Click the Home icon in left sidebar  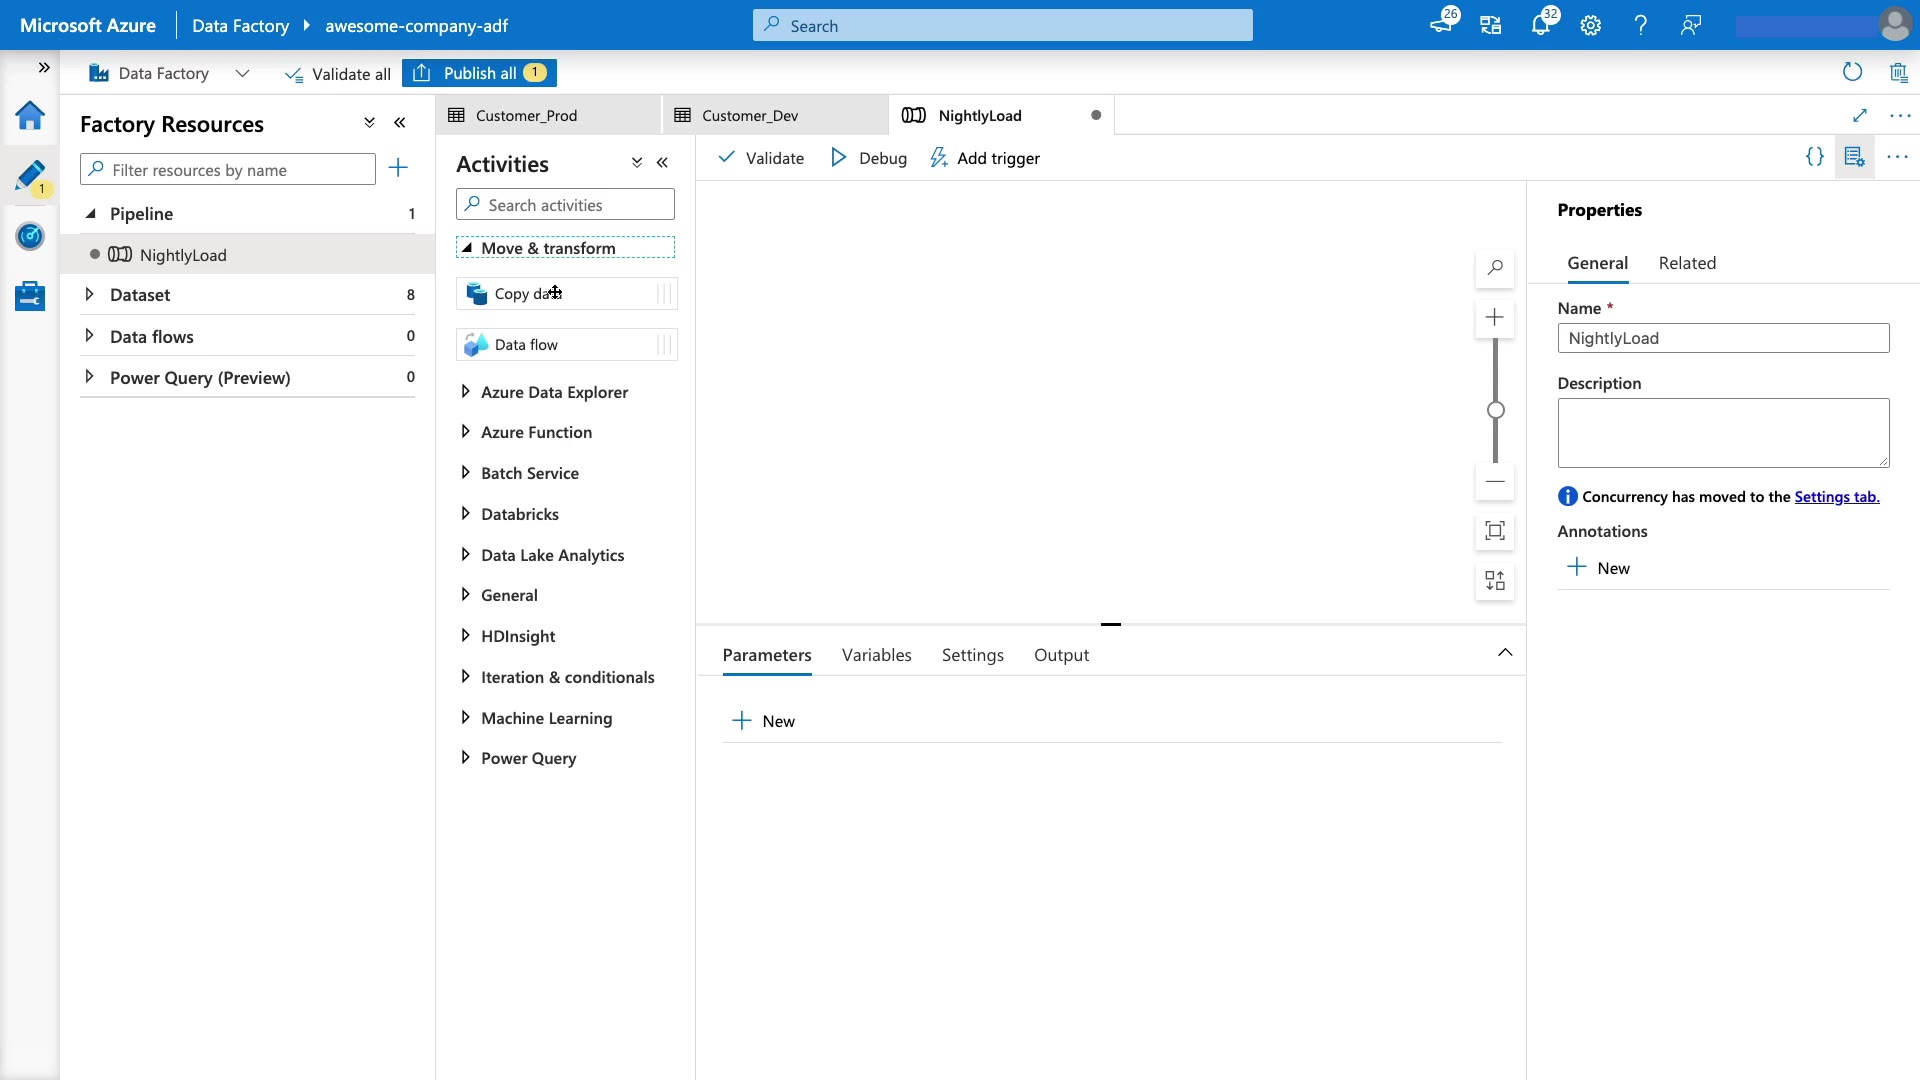[30, 116]
